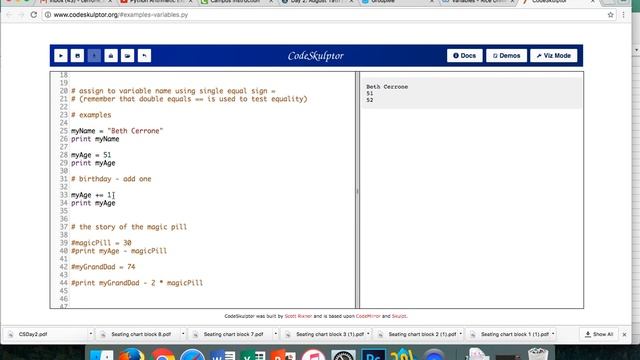Reload the page in Chrome
The width and height of the screenshot is (640, 360).
tap(33, 15)
